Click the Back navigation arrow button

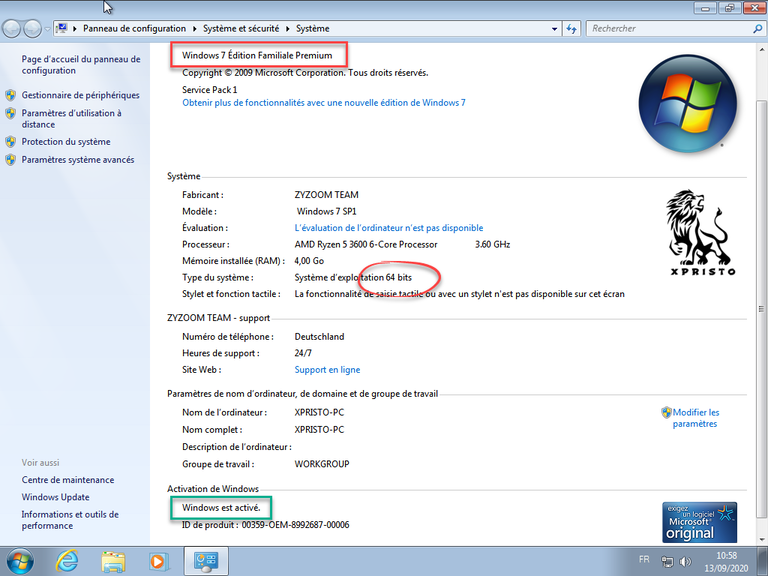(x=12, y=29)
